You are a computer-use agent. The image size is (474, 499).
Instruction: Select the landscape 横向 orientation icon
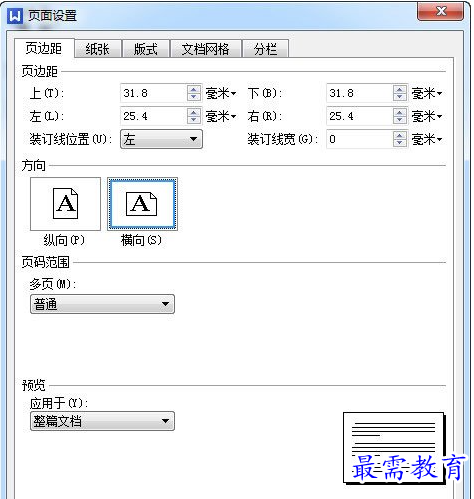[x=142, y=204]
